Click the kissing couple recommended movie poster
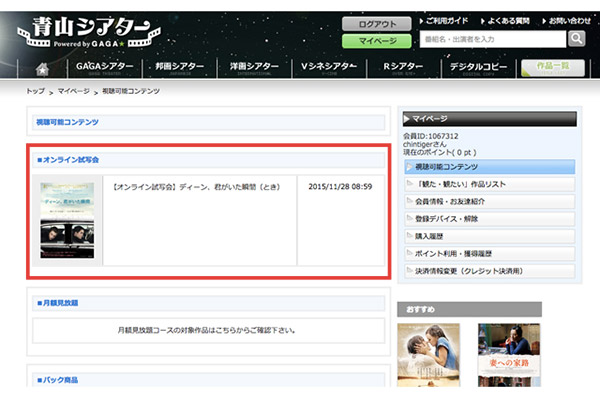Viewport: 600px width, 399px height. pyautogui.click(x=429, y=355)
